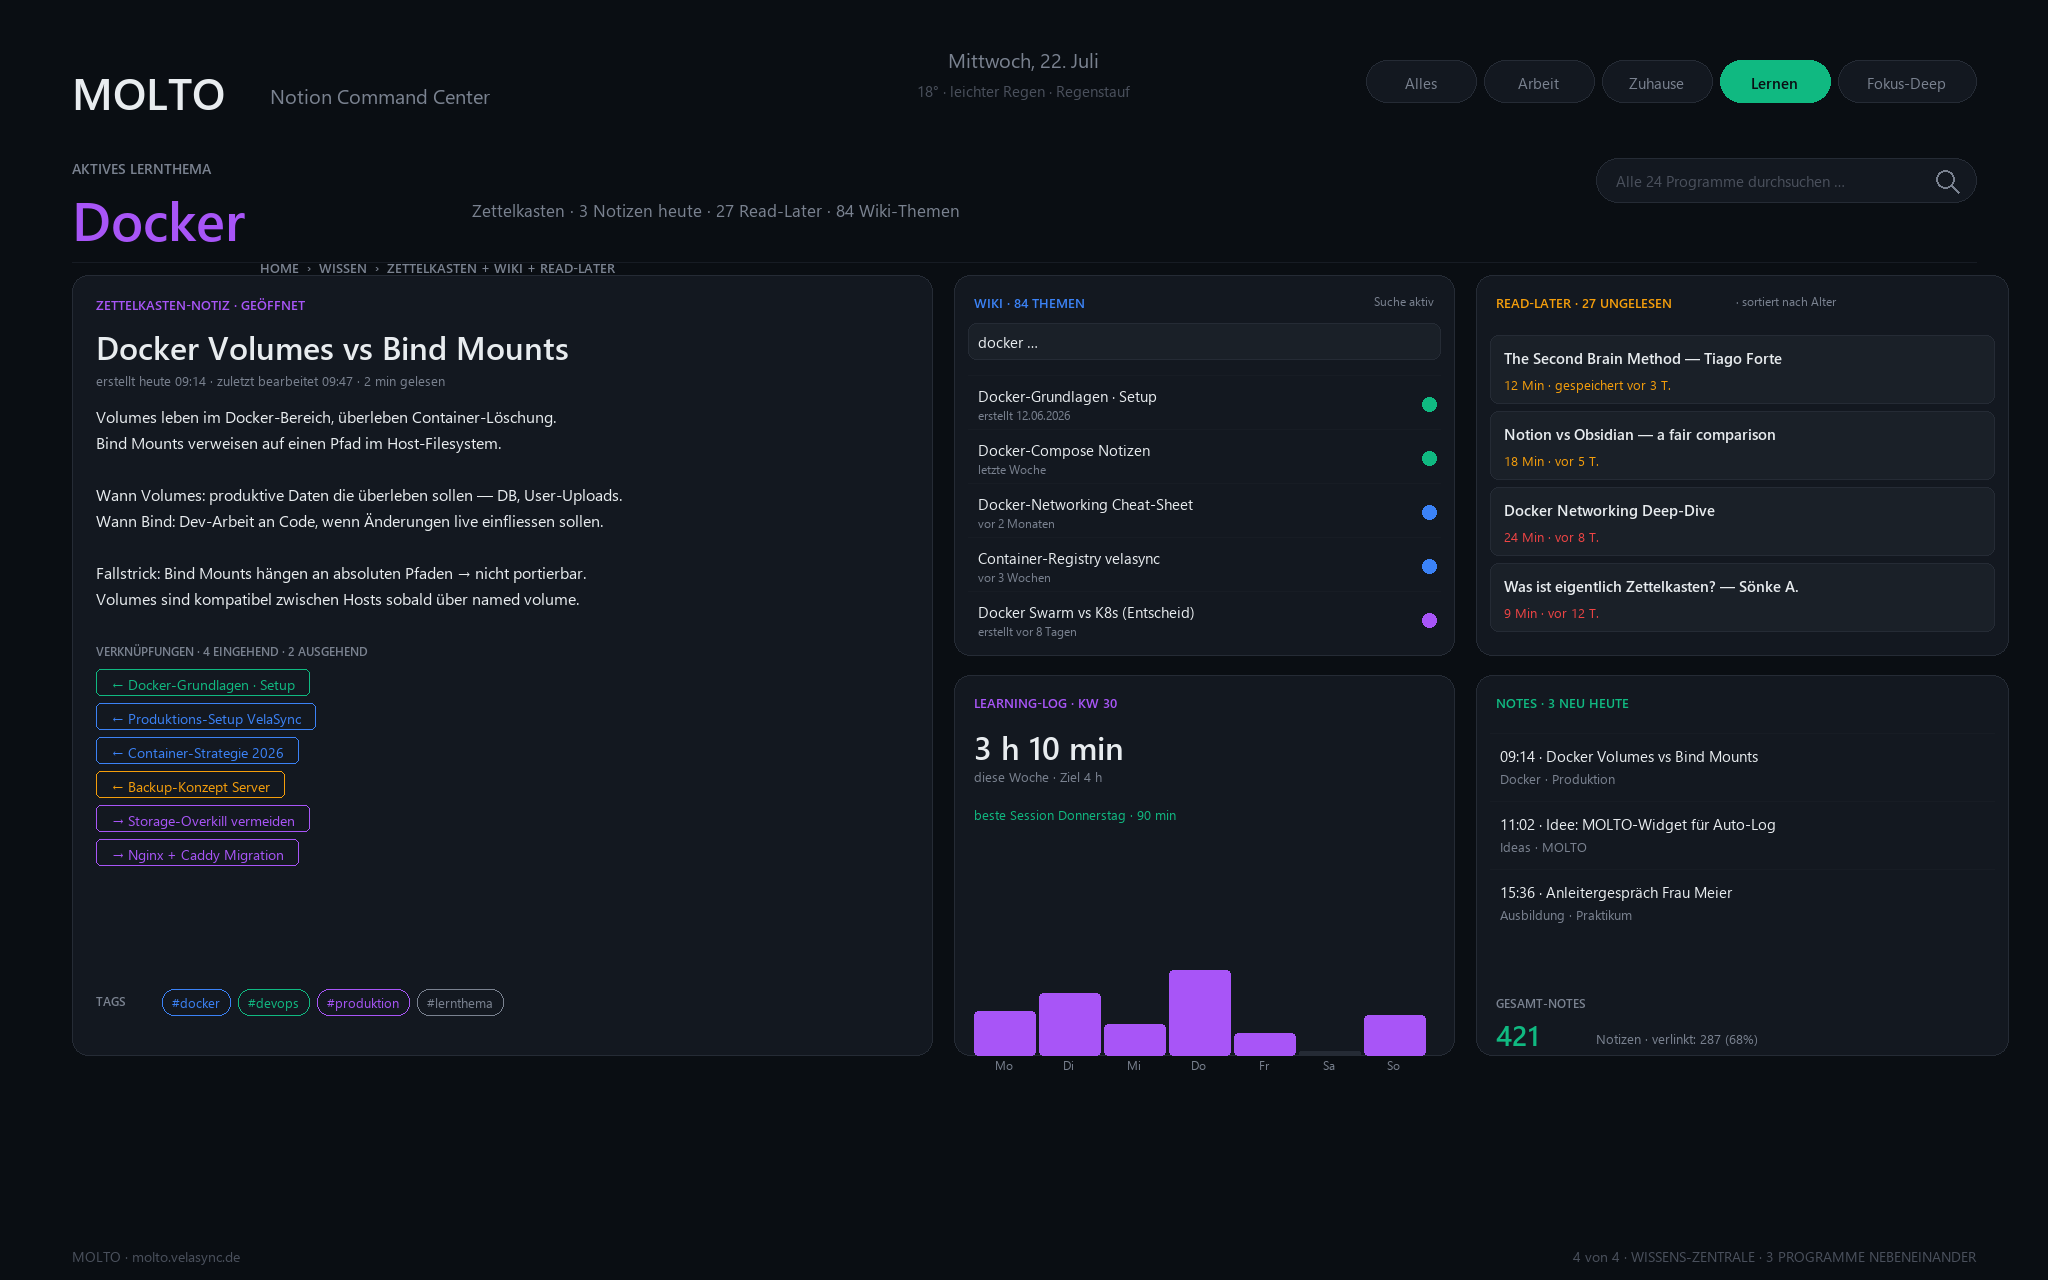Image resolution: width=2048 pixels, height=1280 pixels.
Task: Click green status dot for Docker-Grundlagen Setup
Action: (1429, 405)
